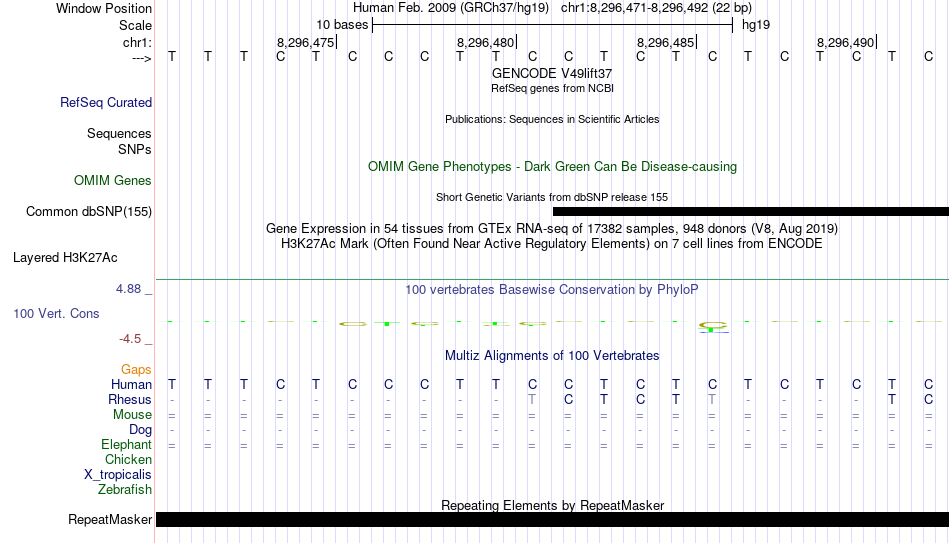Click the chr1:8,296,471-8,296,492 position text

656,8
